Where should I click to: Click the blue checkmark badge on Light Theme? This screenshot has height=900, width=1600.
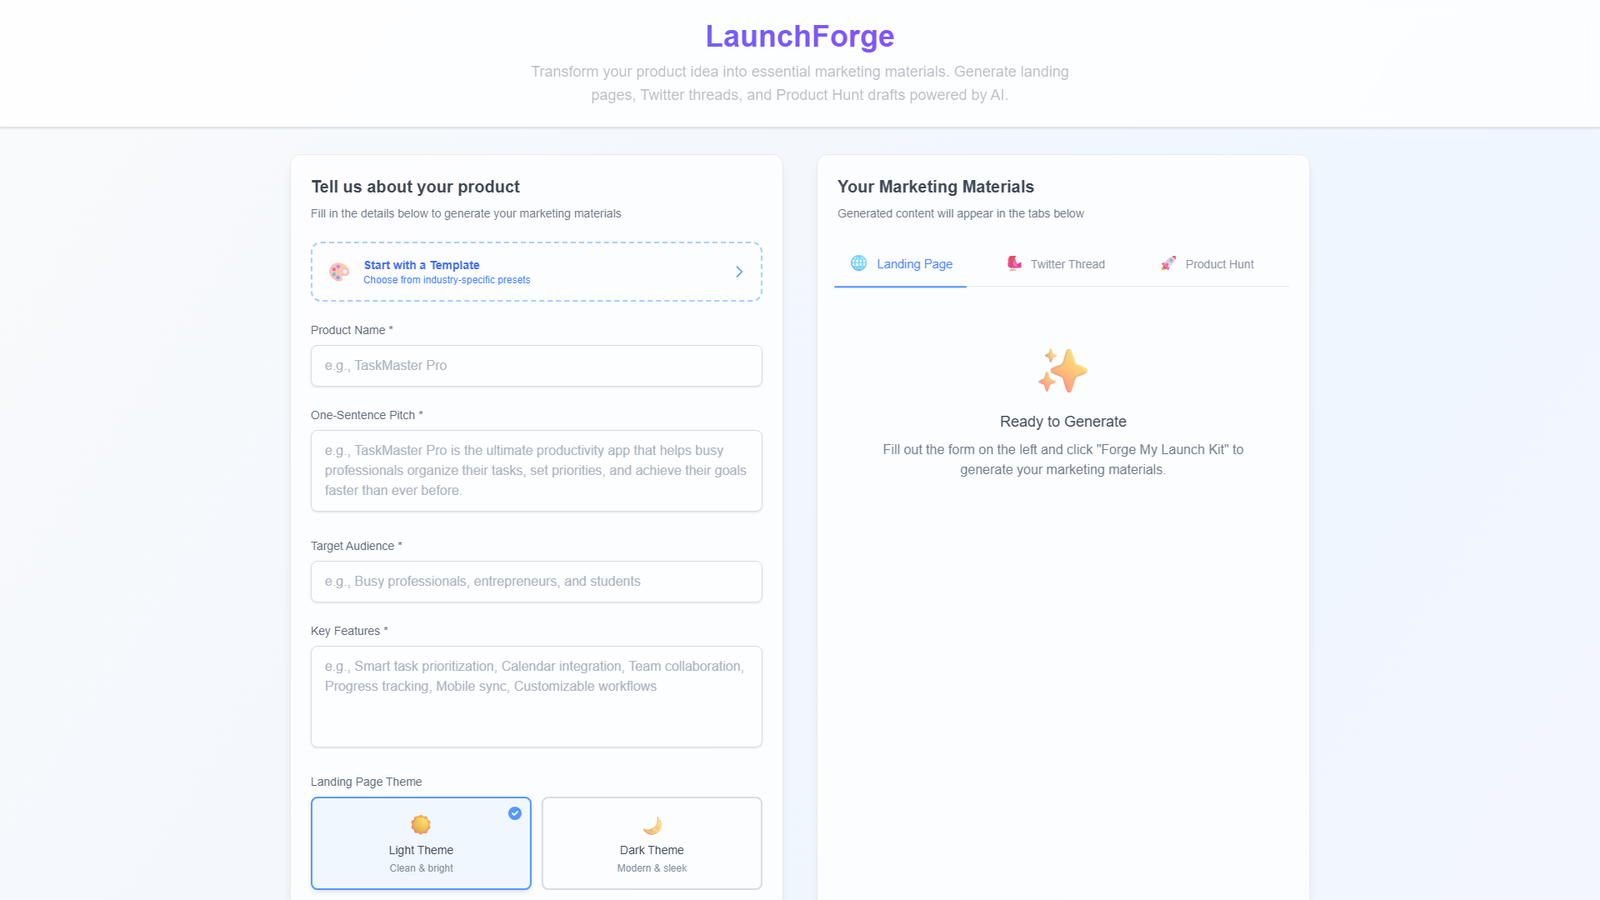coord(515,813)
